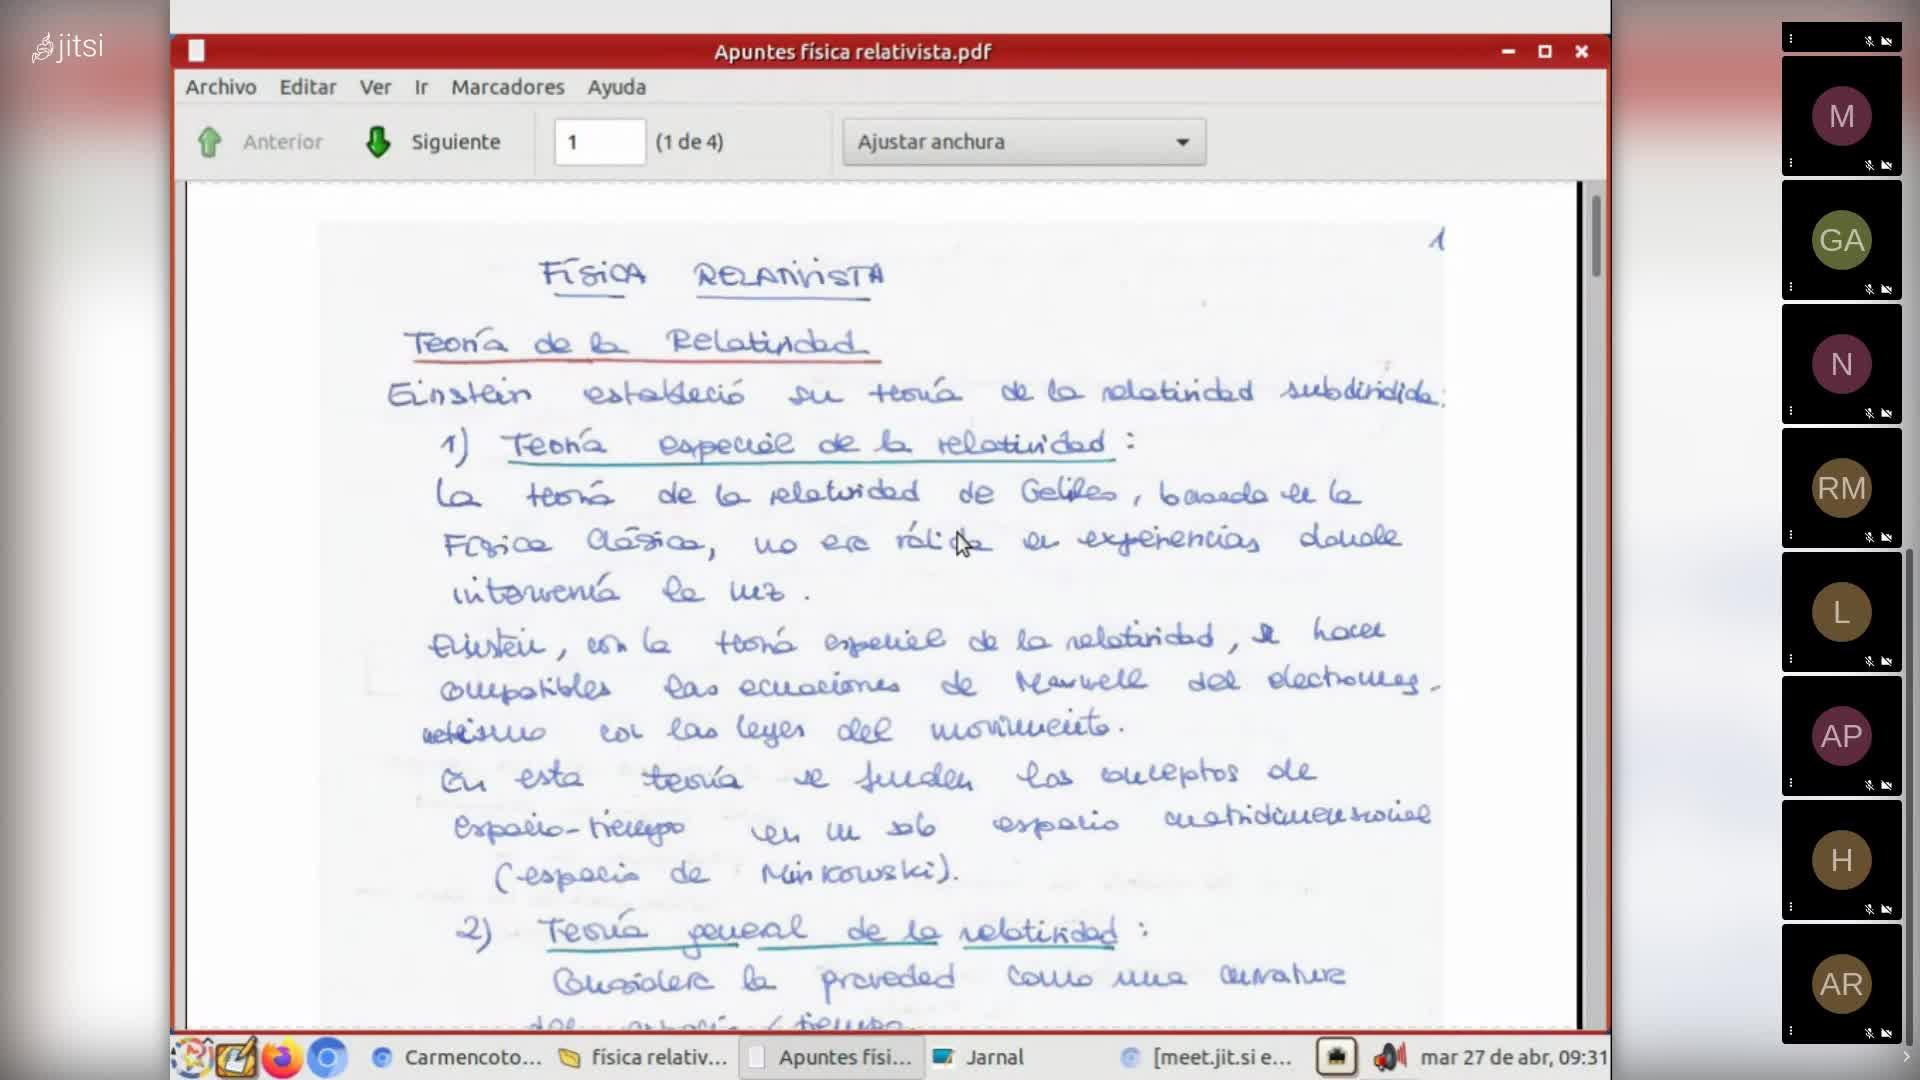
Task: Open the notes editor launcher icon
Action: pos(237,1057)
